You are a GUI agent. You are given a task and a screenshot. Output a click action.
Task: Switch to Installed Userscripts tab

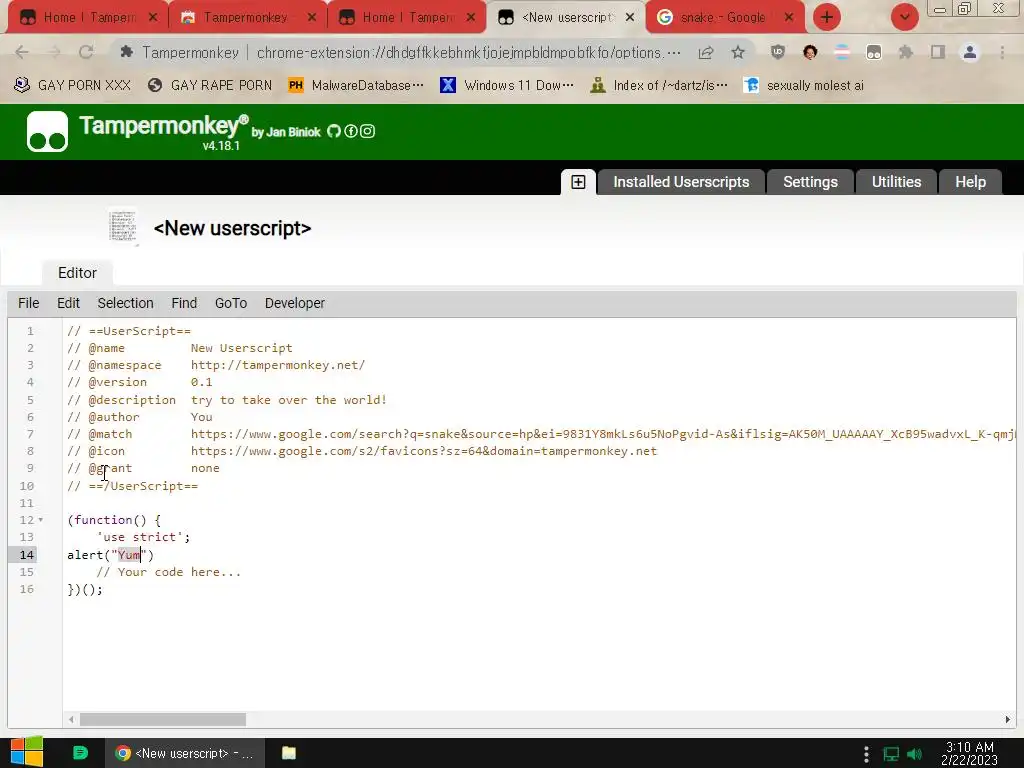(x=681, y=182)
